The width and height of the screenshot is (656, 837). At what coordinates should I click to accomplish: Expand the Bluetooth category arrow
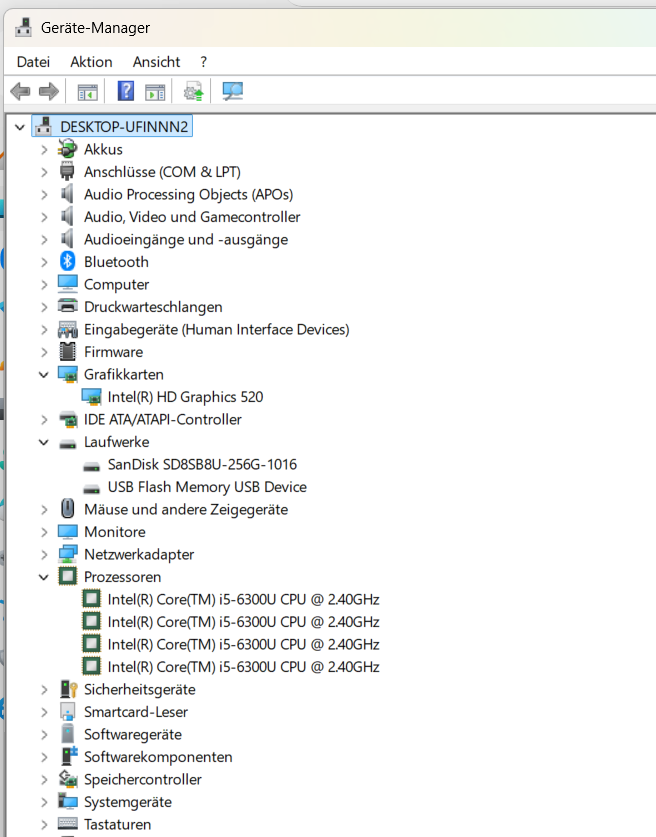[44, 262]
